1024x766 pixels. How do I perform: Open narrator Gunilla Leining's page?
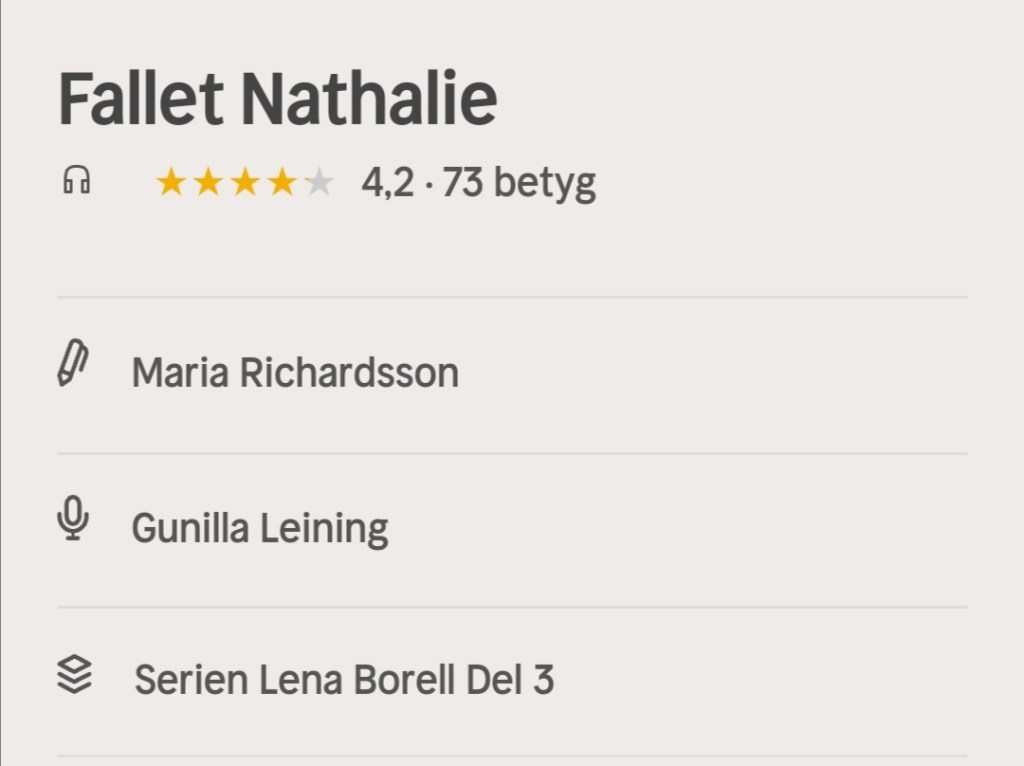pyautogui.click(x=260, y=528)
